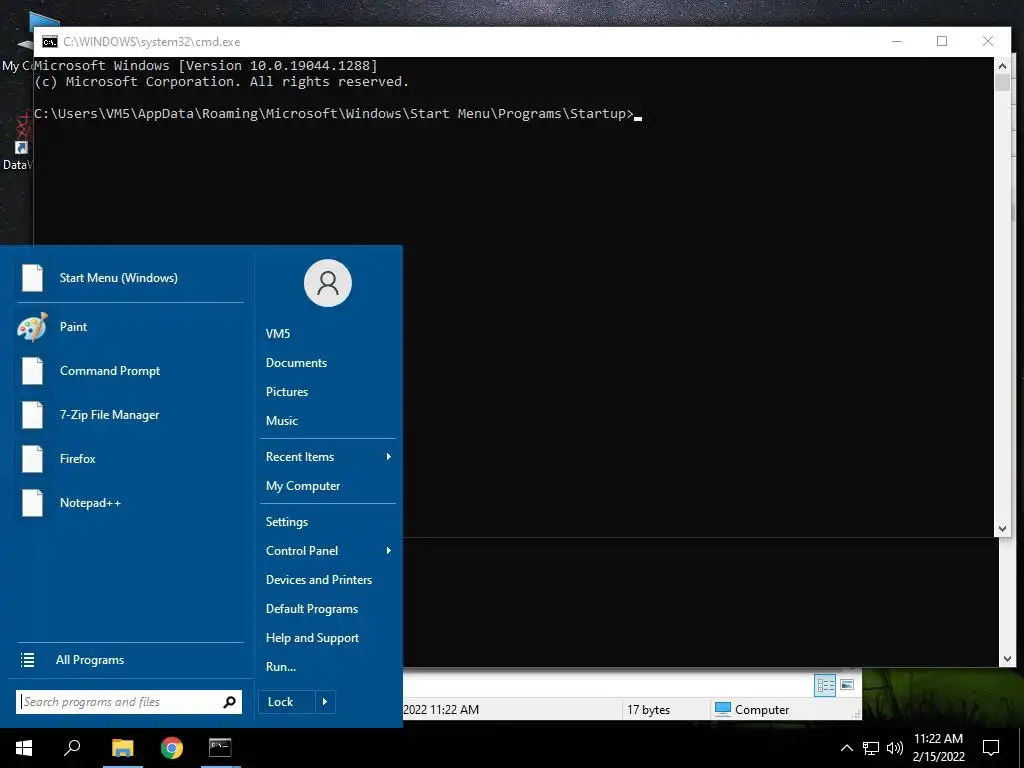Click the Firefox entry icon
This screenshot has width=1024, height=768.
pyautogui.click(x=32, y=458)
